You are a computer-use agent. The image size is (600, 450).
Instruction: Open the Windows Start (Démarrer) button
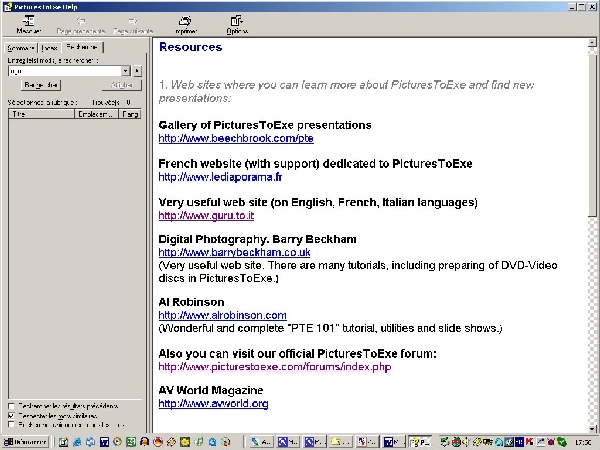click(26, 442)
